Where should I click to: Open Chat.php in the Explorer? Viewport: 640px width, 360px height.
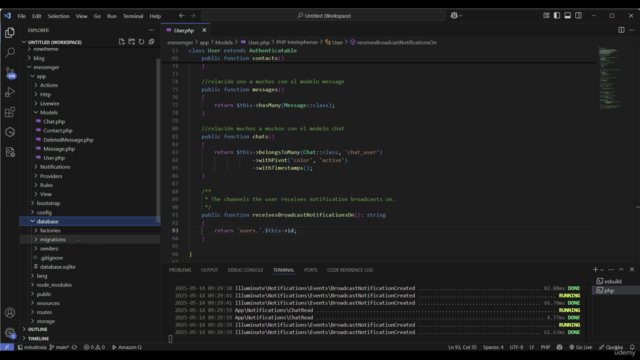click(x=54, y=121)
